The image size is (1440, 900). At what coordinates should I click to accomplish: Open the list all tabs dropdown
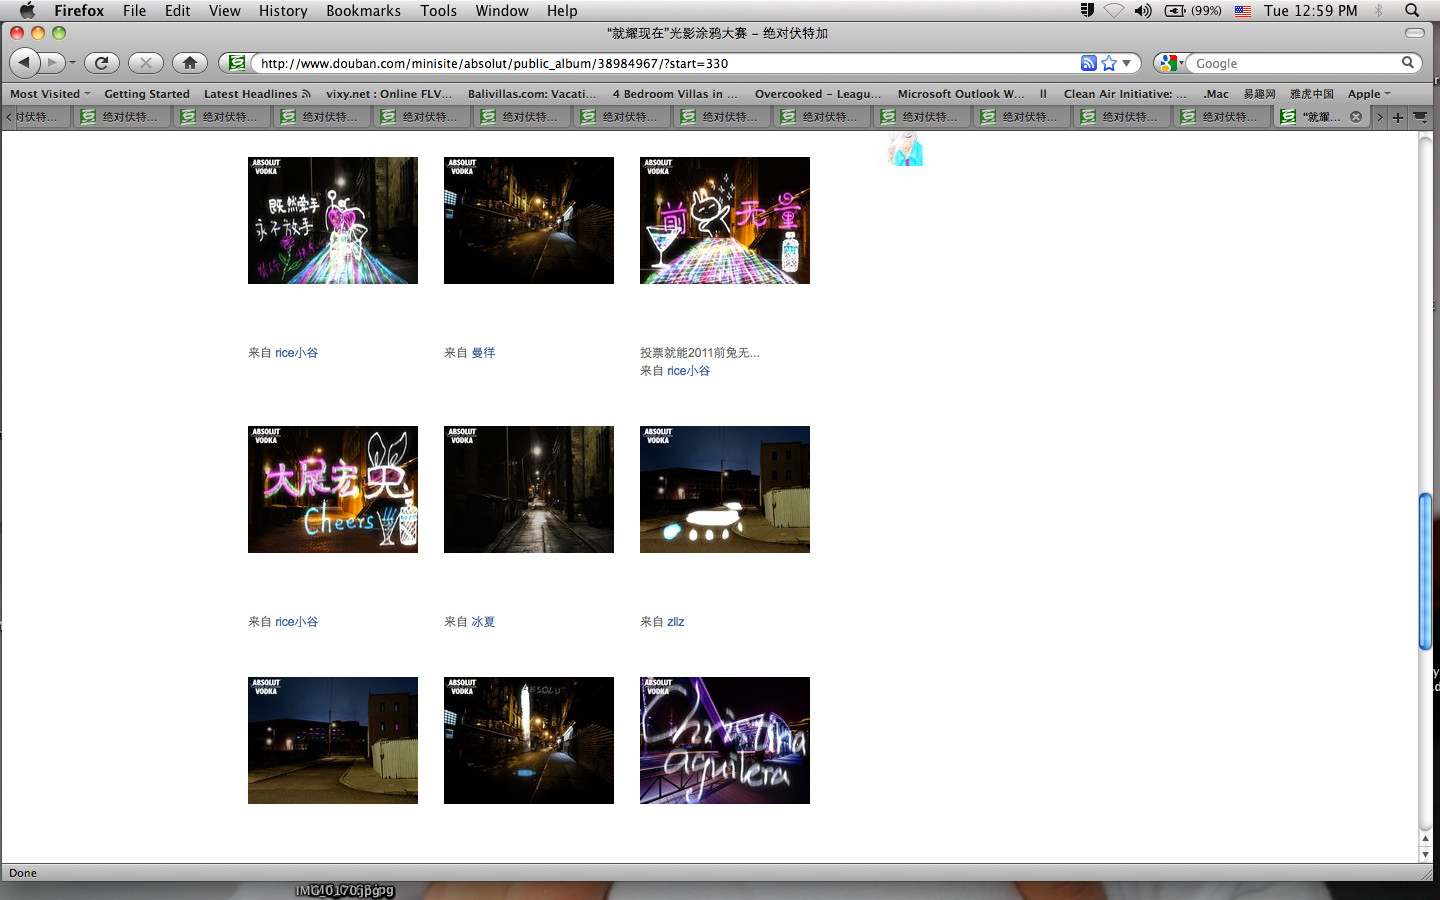[1420, 117]
